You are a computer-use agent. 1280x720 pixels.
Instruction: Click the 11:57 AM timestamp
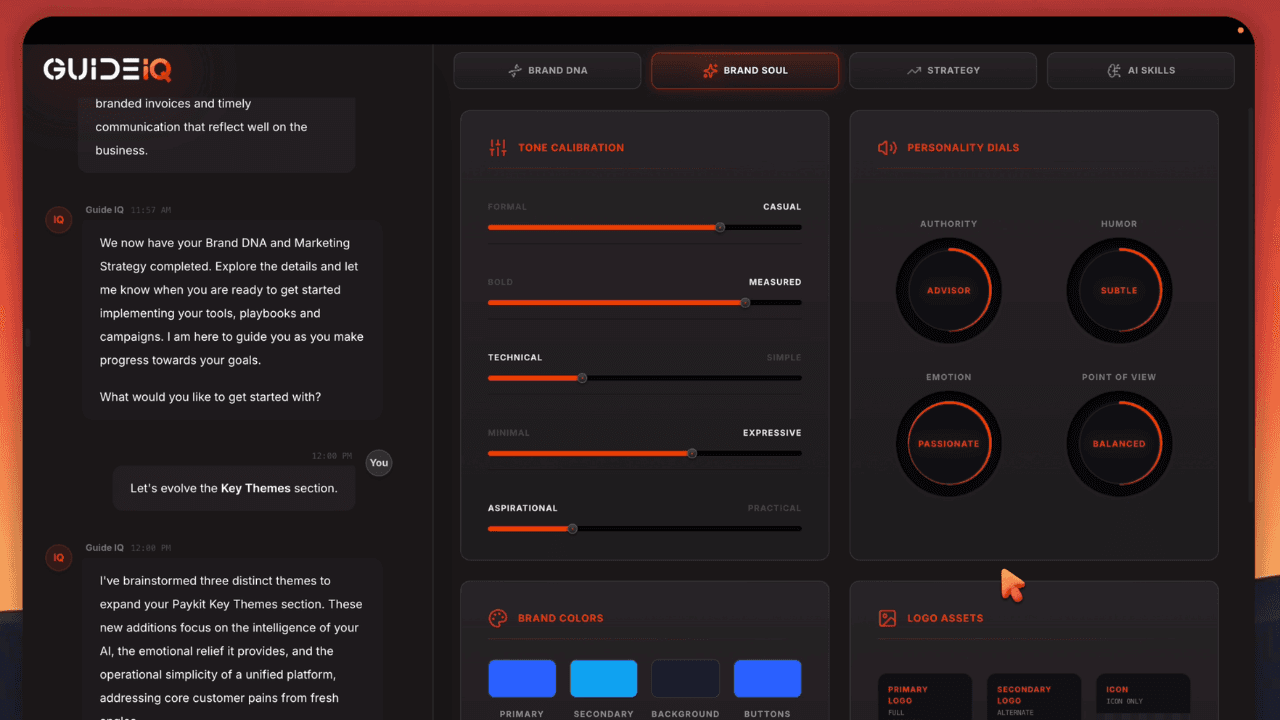tap(151, 210)
